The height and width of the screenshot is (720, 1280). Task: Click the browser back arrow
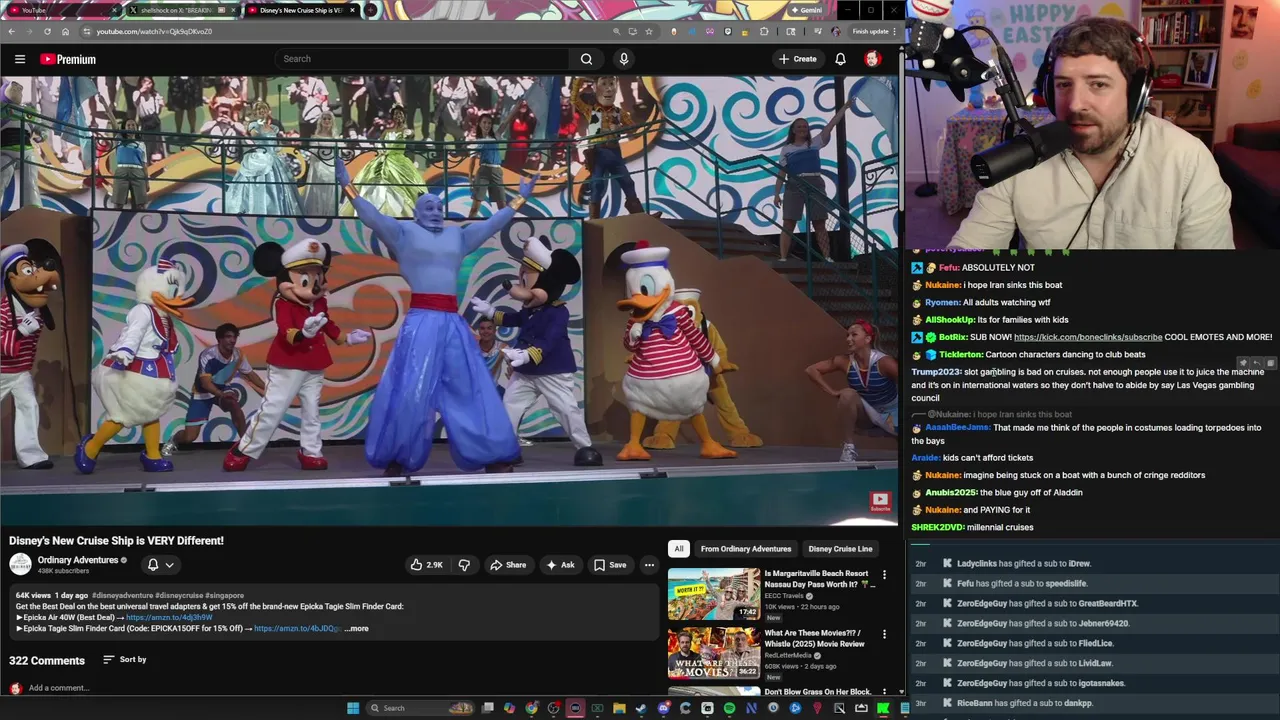(11, 31)
